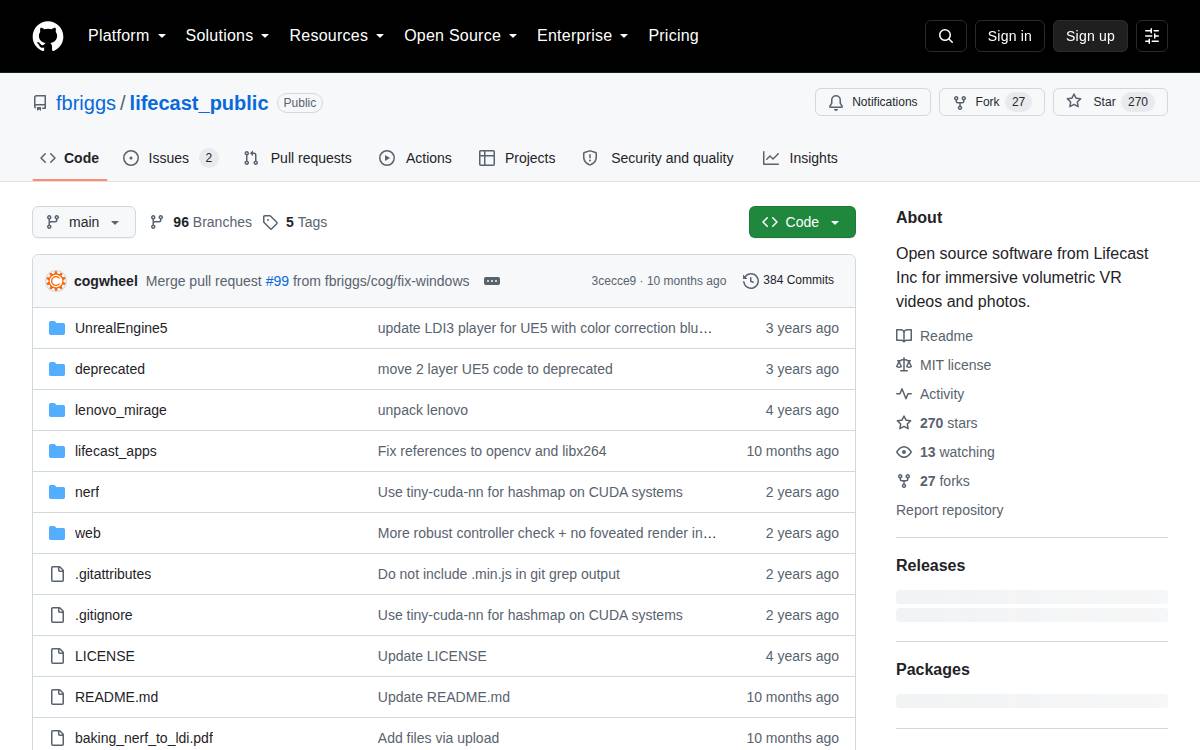Click the Sign up button
The image size is (1200, 750).
(1090, 36)
